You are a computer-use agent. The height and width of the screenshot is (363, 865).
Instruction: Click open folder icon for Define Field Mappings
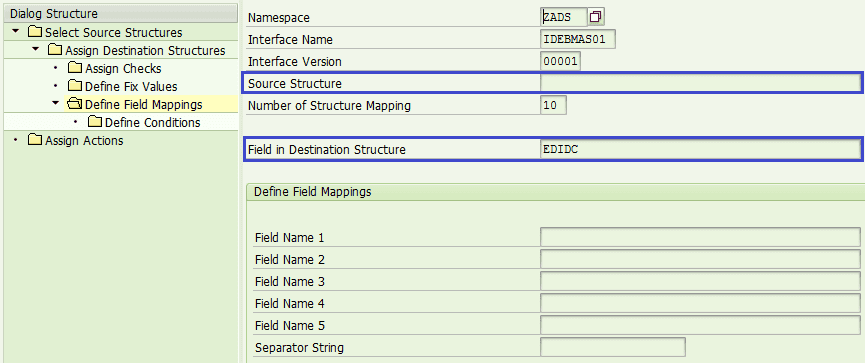(74, 104)
